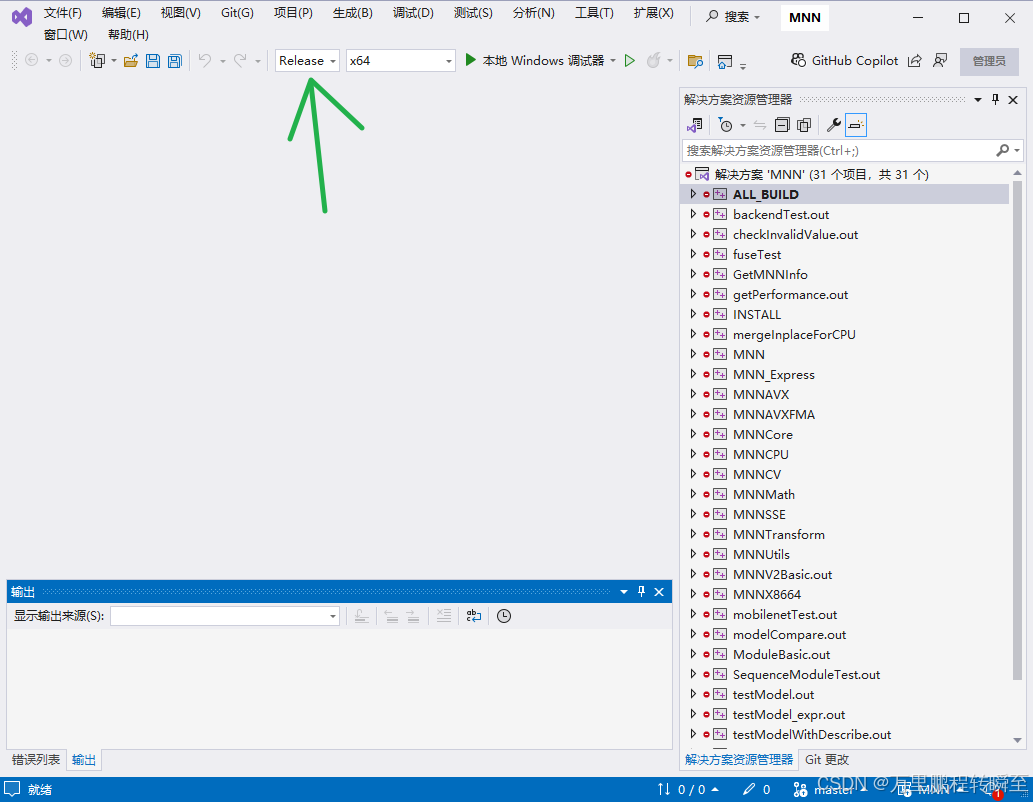Click the navigate backward icon
The height and width of the screenshot is (802, 1033).
(31, 61)
